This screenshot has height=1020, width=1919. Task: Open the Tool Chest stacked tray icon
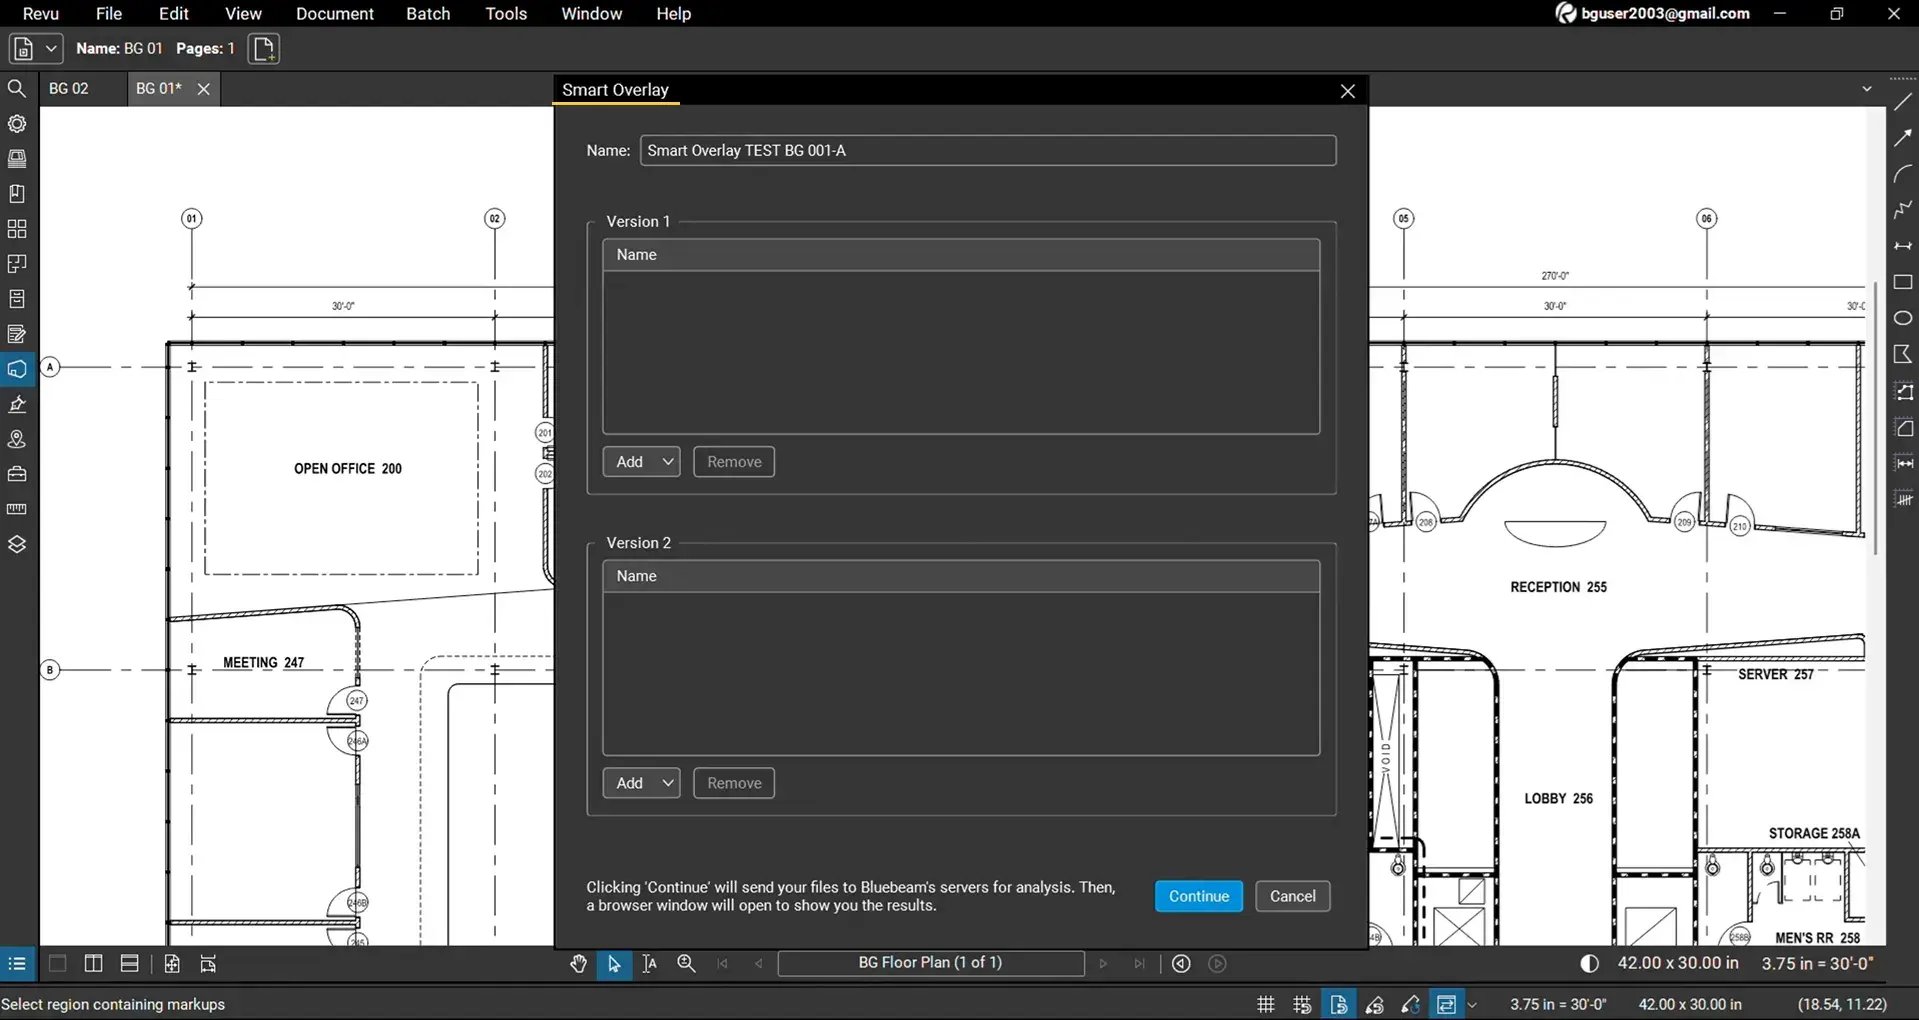point(17,159)
